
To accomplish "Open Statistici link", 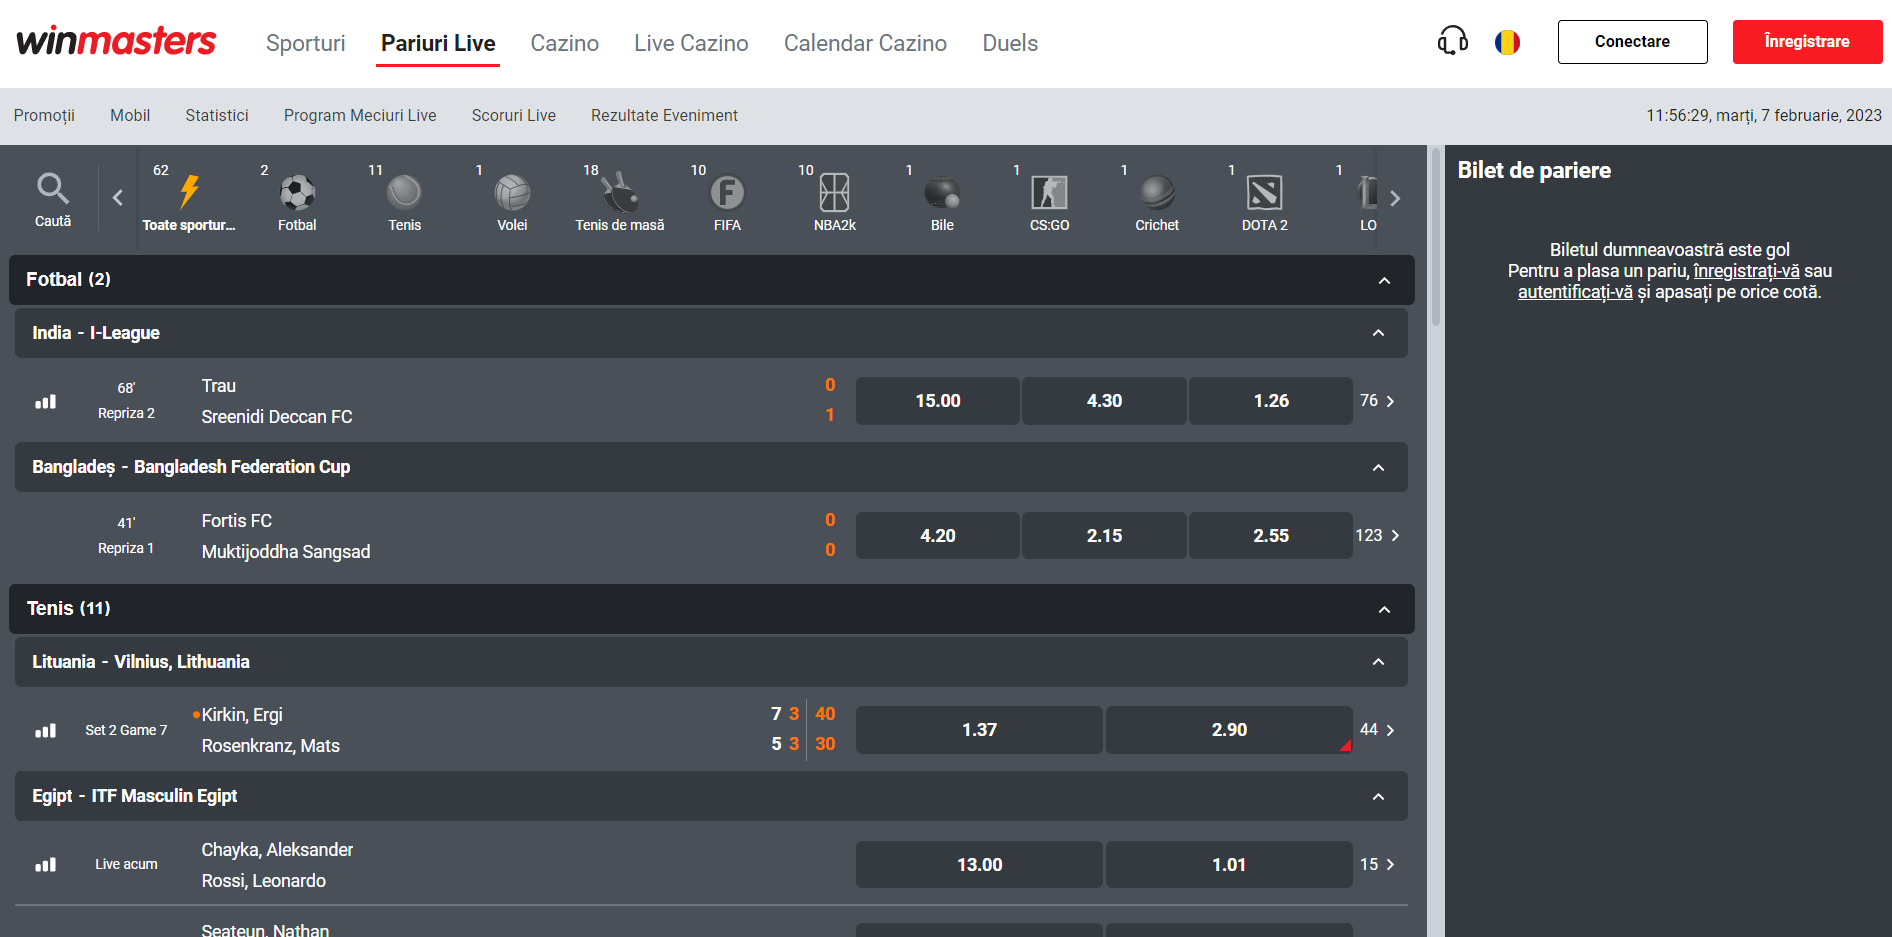I will pos(217,116).
